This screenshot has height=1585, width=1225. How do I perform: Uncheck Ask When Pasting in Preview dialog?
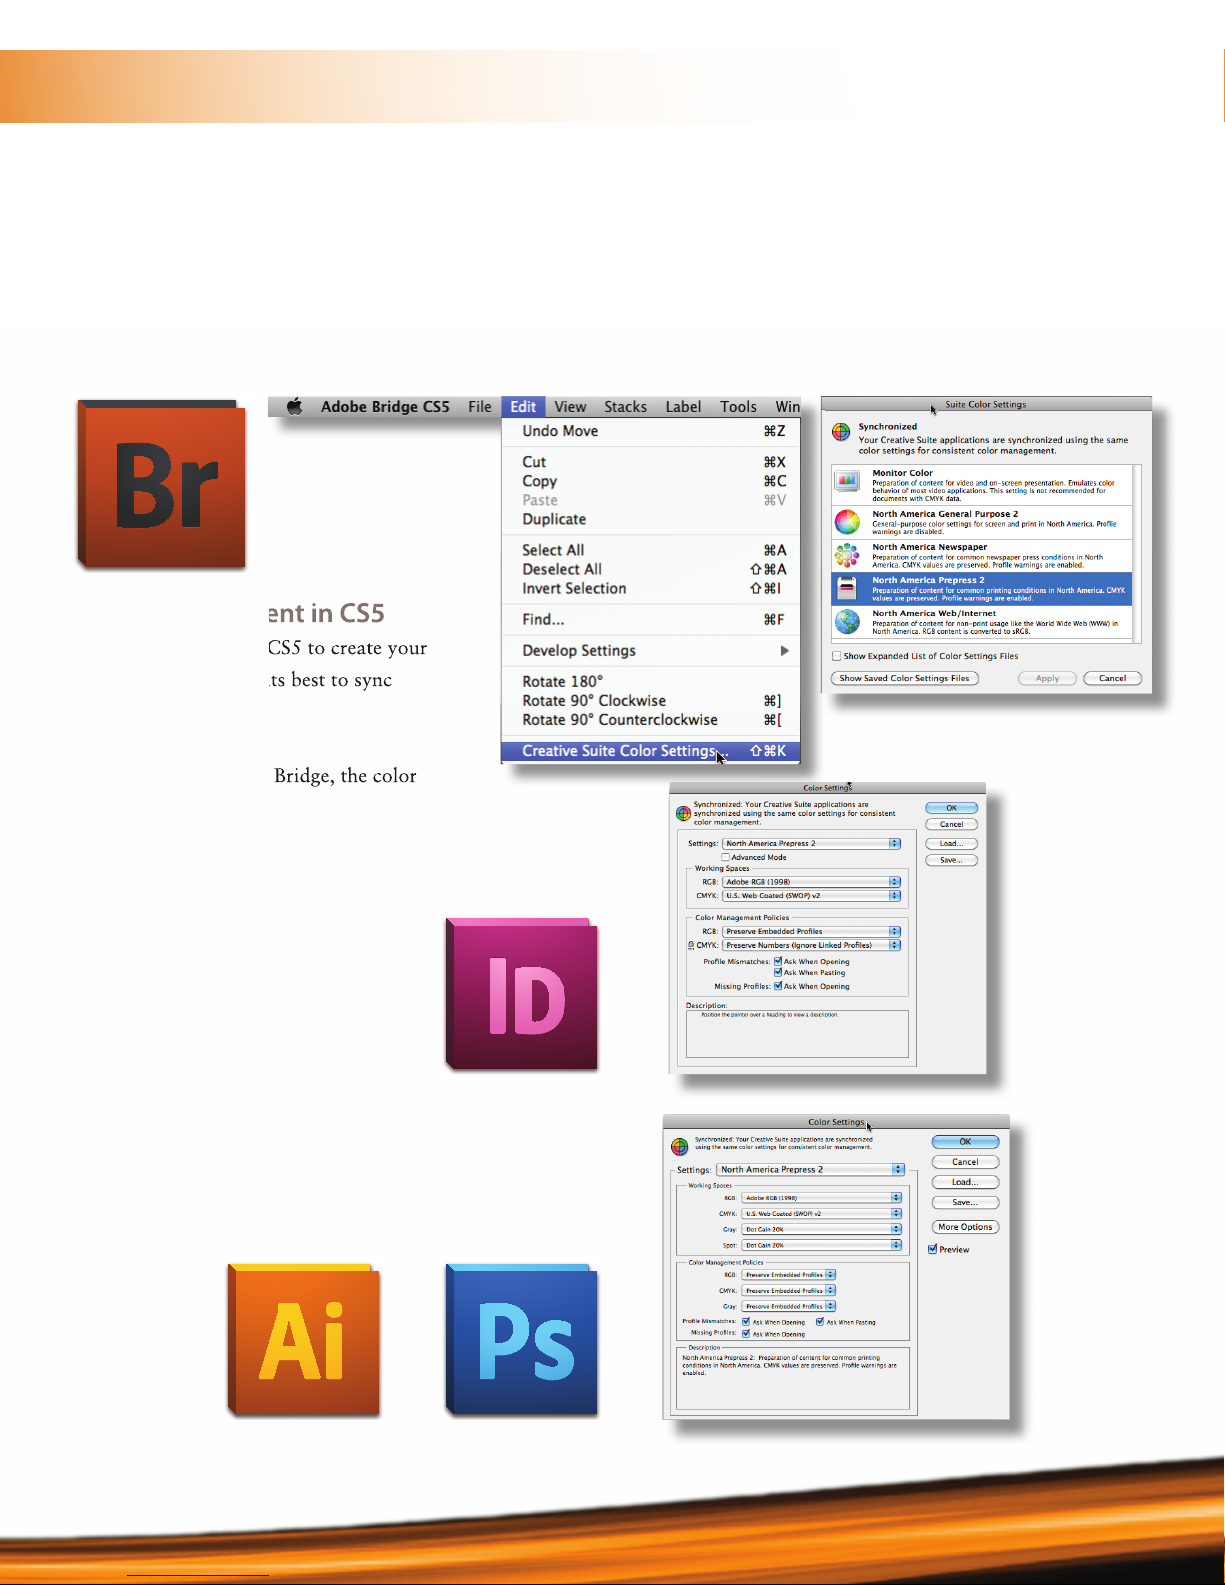tap(820, 1322)
